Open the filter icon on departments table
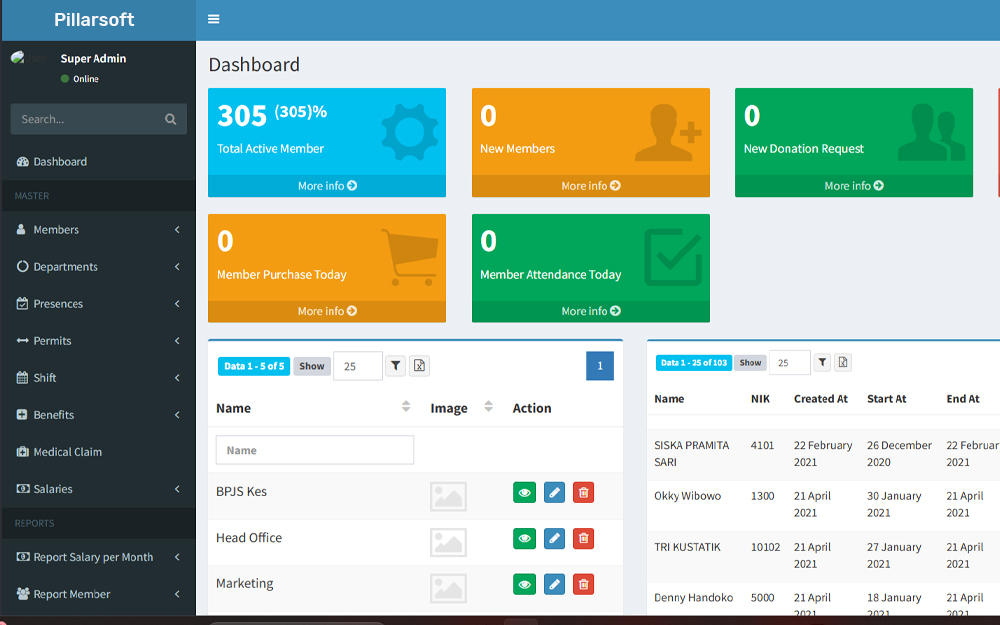Viewport: 1000px width, 625px height. 394,365
